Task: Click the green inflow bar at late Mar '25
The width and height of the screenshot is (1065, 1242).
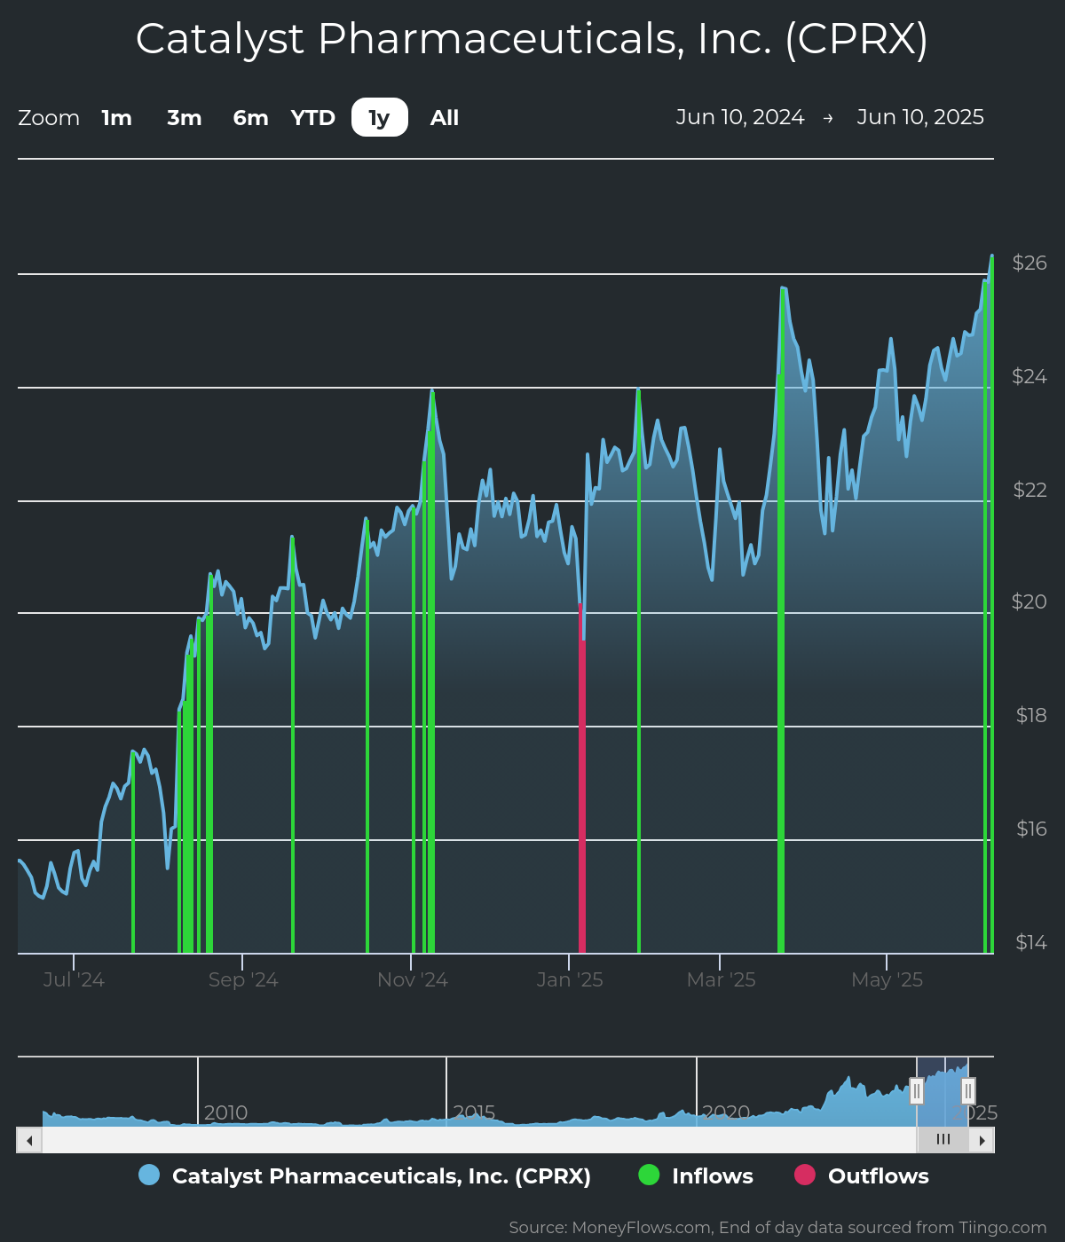Action: [781, 620]
